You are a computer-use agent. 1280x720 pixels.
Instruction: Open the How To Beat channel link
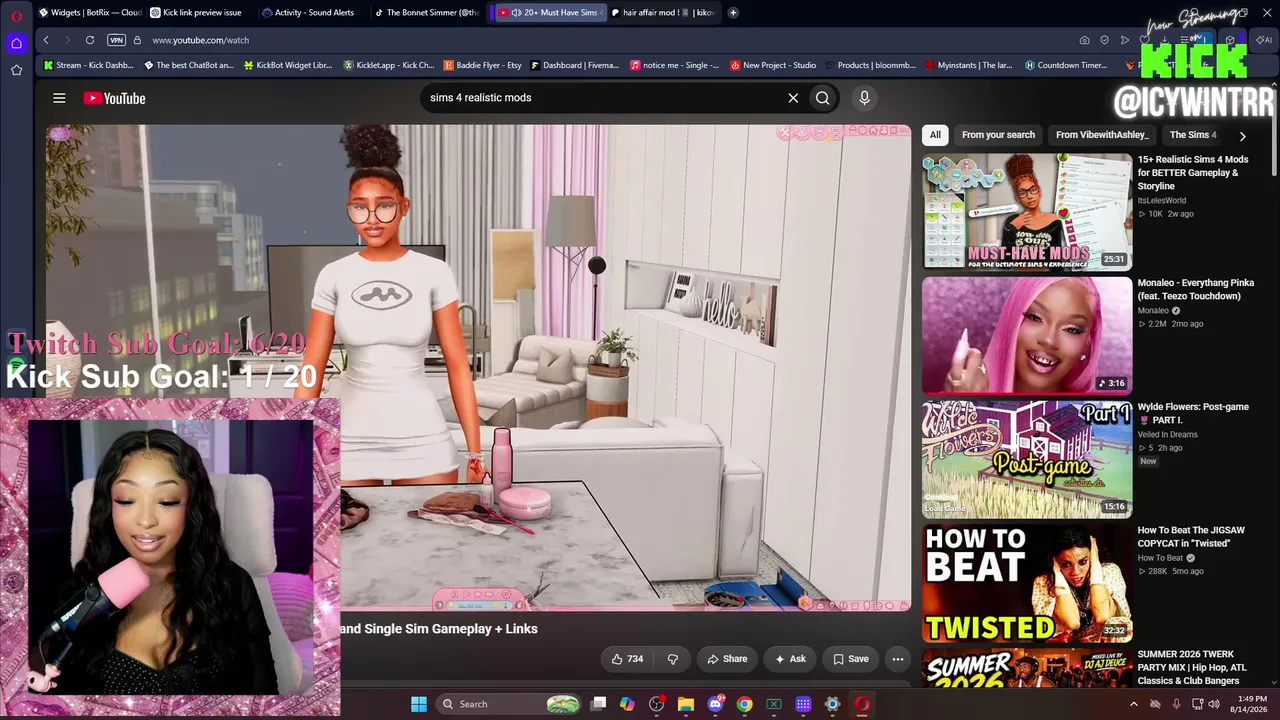(1160, 558)
